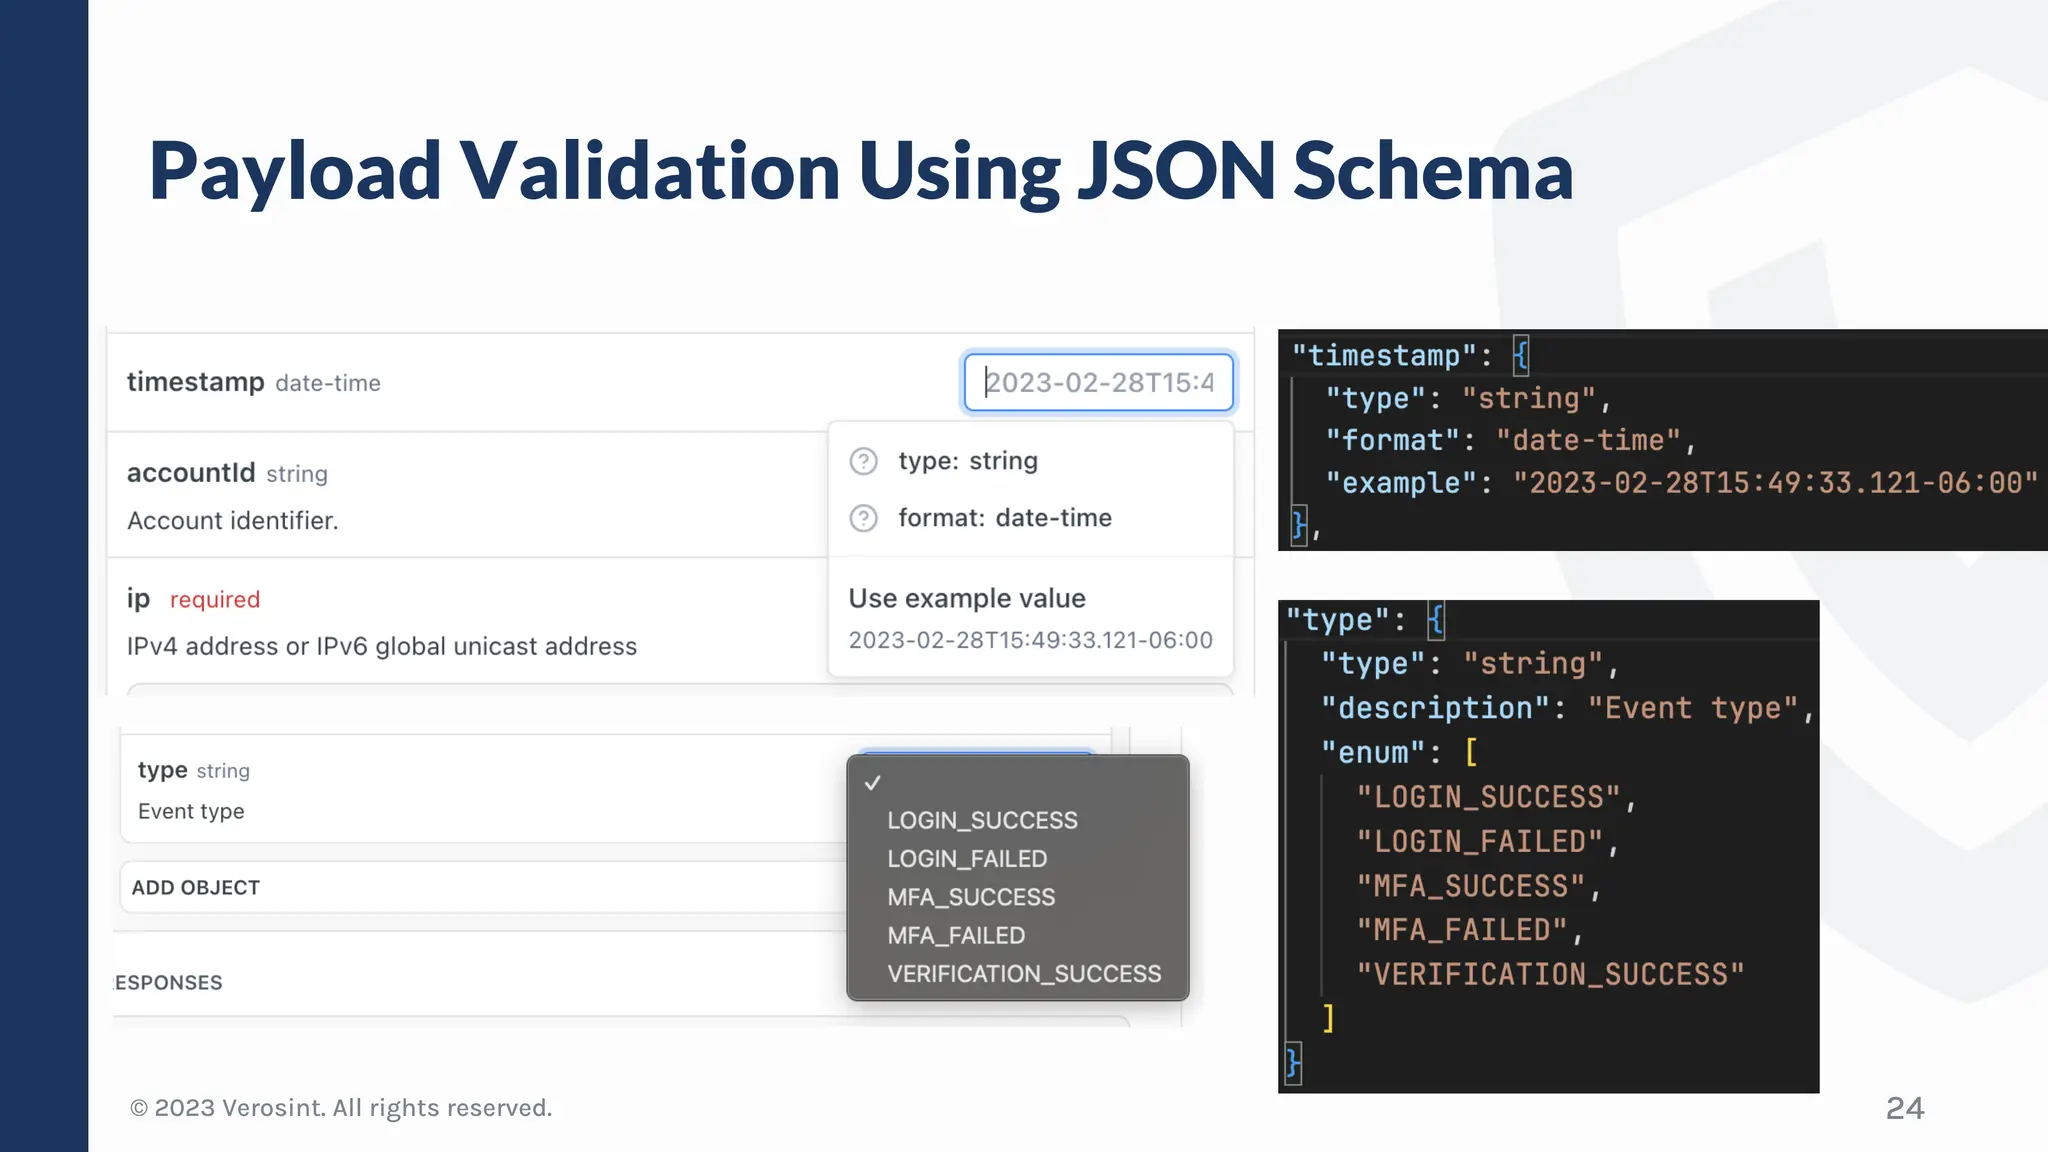2048x1152 pixels.
Task: Click the checkmark on blank dropdown option
Action: click(x=873, y=783)
